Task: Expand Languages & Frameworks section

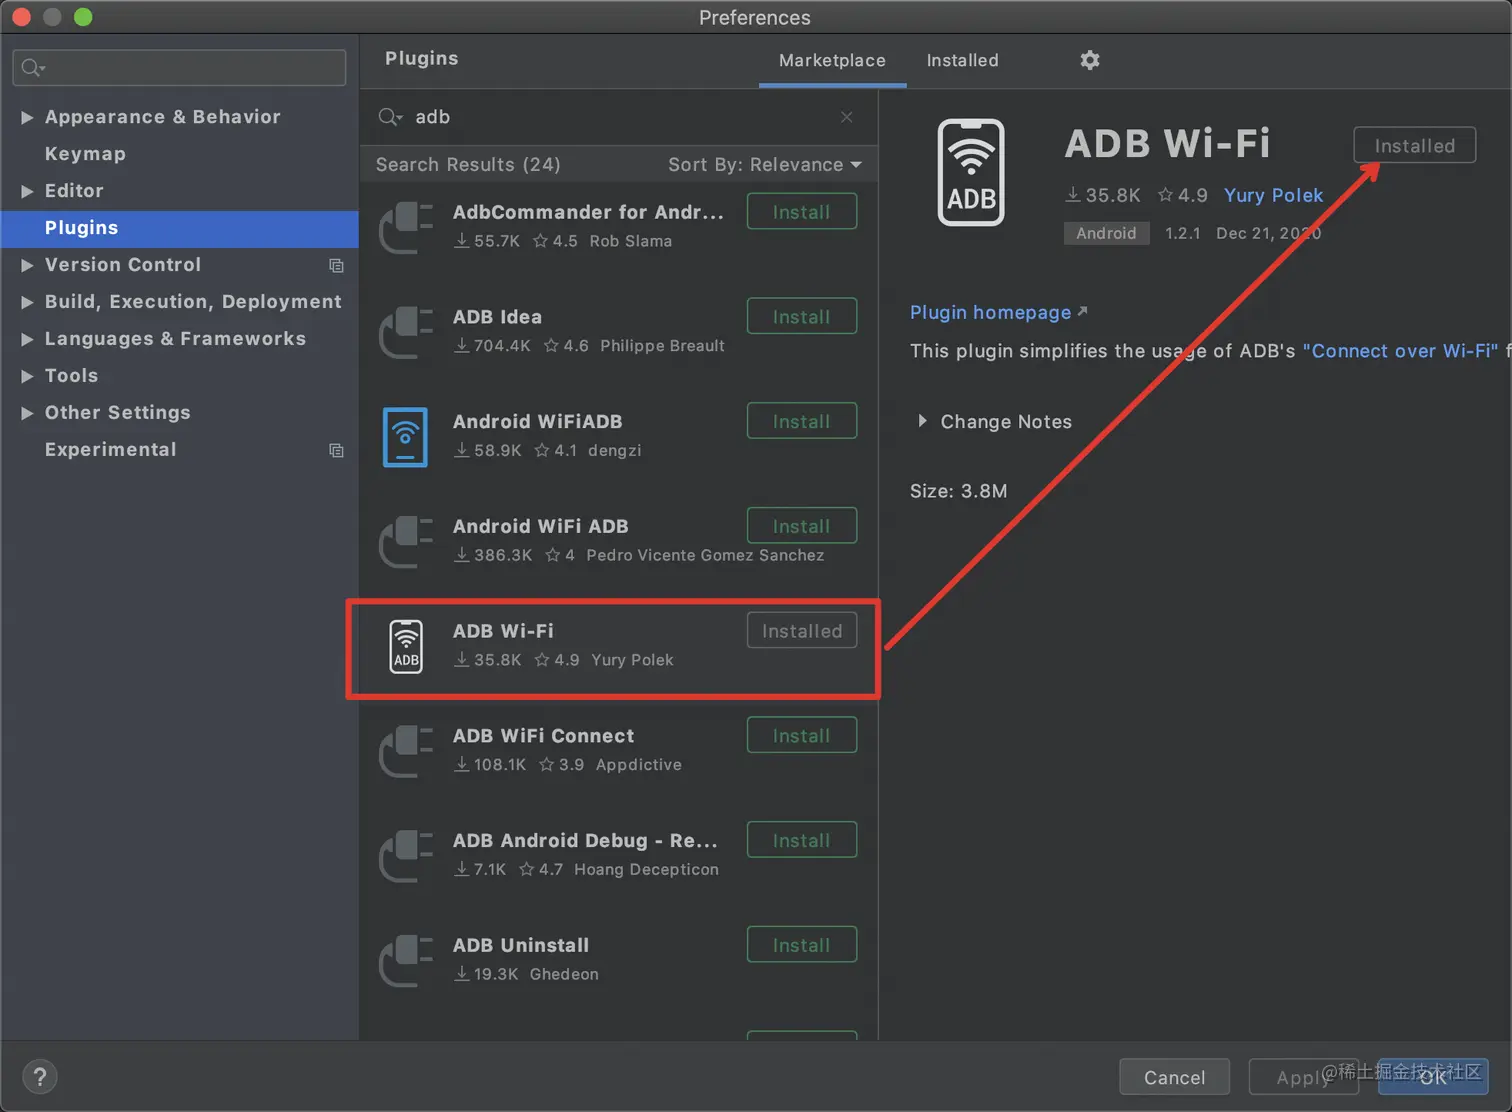Action: (28, 339)
